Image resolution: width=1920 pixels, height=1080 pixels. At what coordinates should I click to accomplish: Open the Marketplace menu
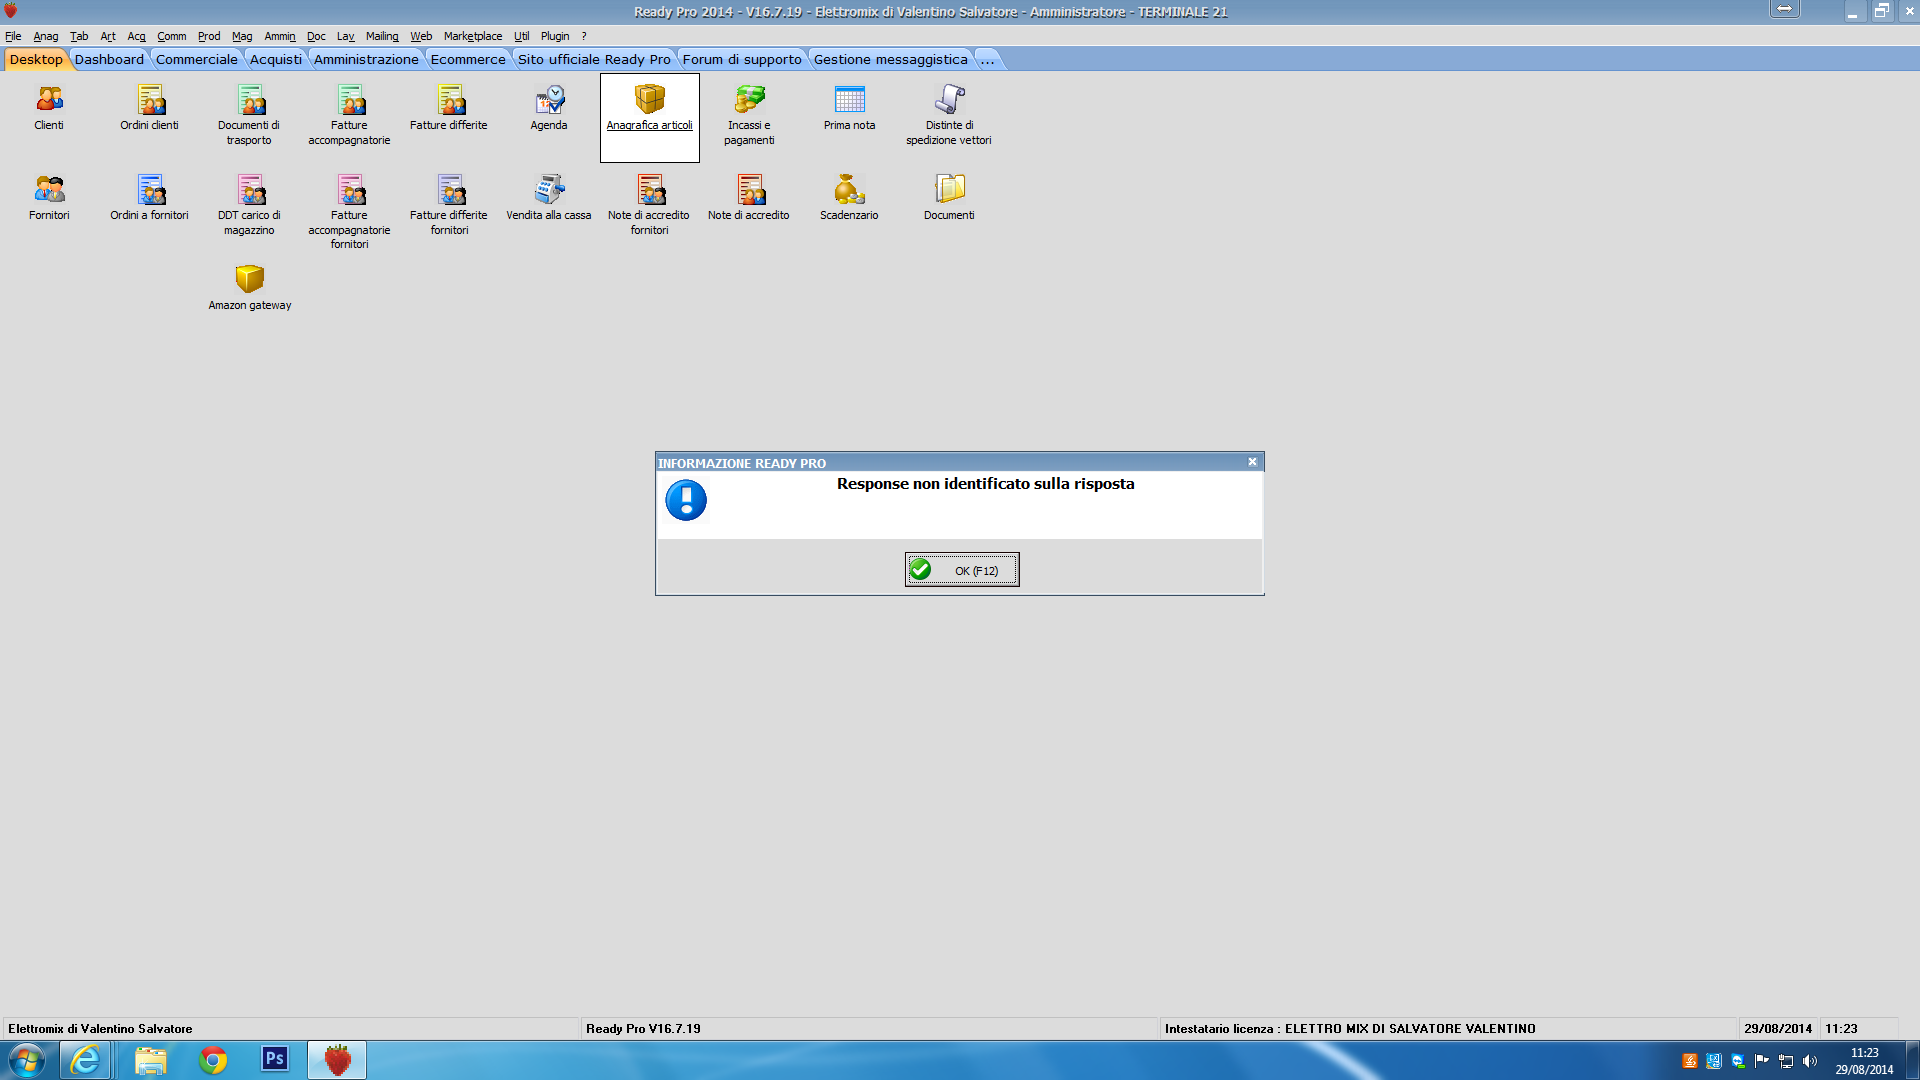click(473, 36)
